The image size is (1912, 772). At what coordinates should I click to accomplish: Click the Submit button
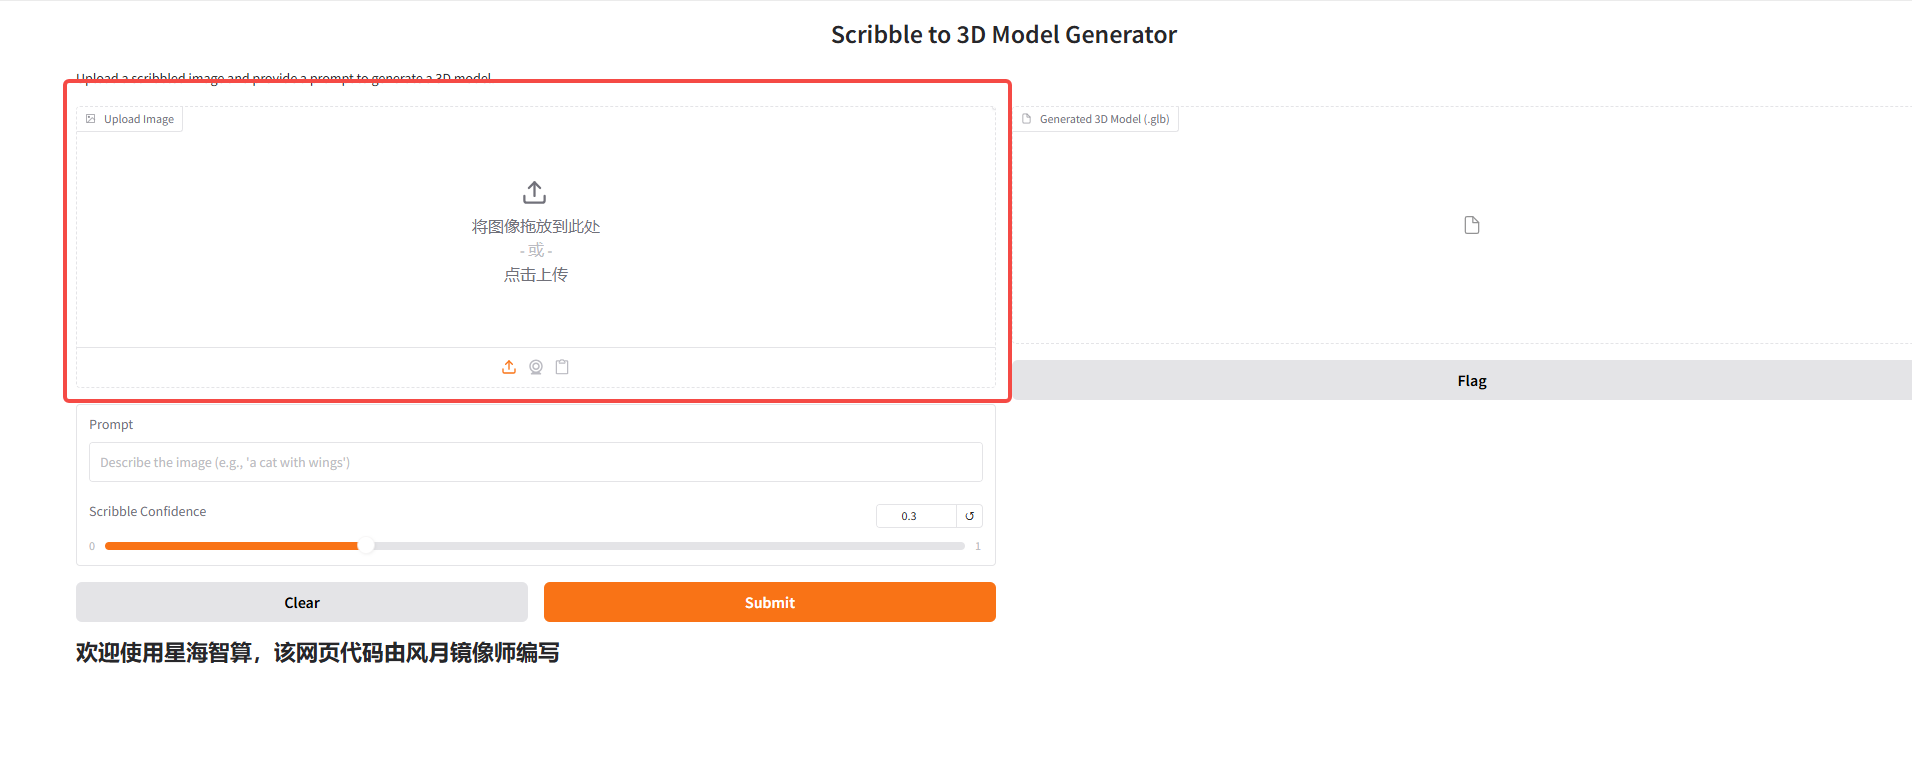[x=769, y=602]
